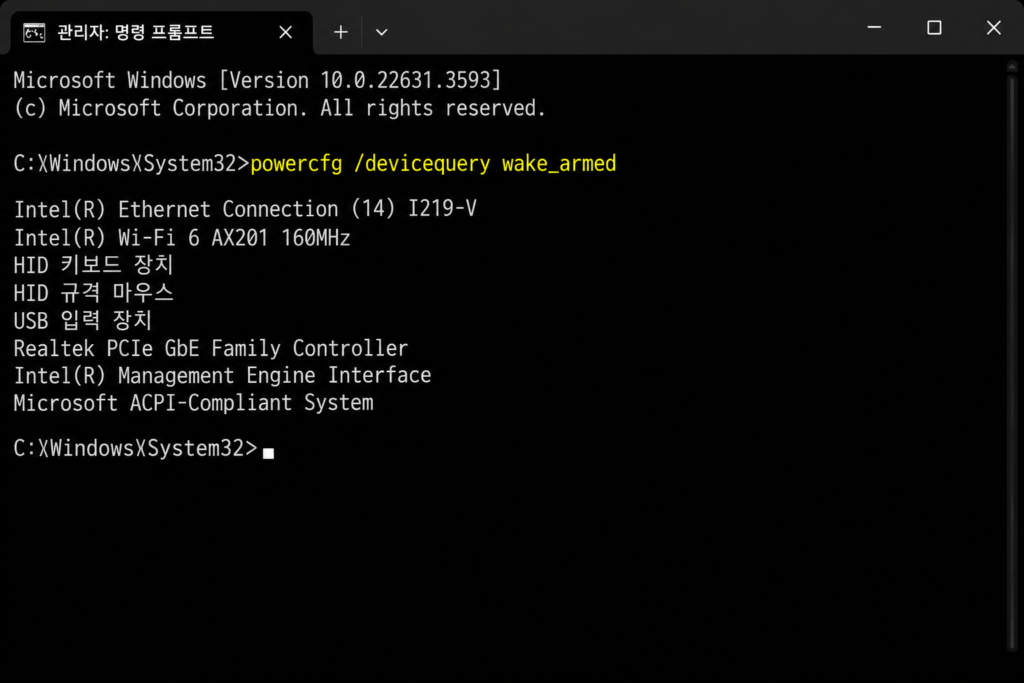Click the Intel(R) Management Engine Interface line
1024x683 pixels.
point(222,375)
